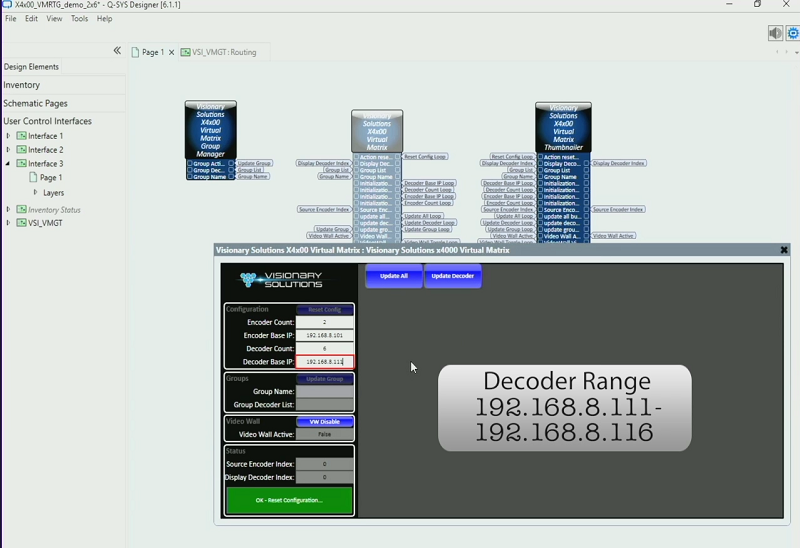
Task: Click the Encoder Base IP field
Action: point(324,335)
